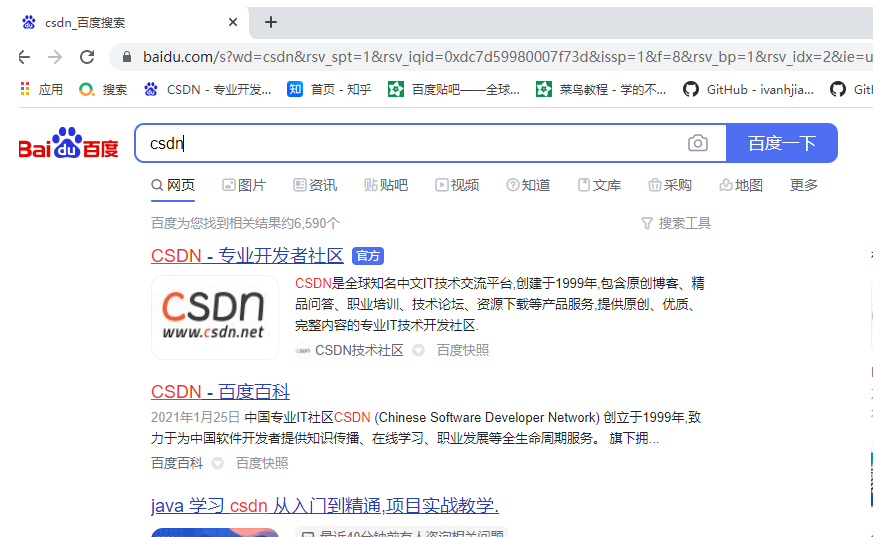The image size is (880, 537).
Task: Open the 更多 menu
Action: point(804,185)
